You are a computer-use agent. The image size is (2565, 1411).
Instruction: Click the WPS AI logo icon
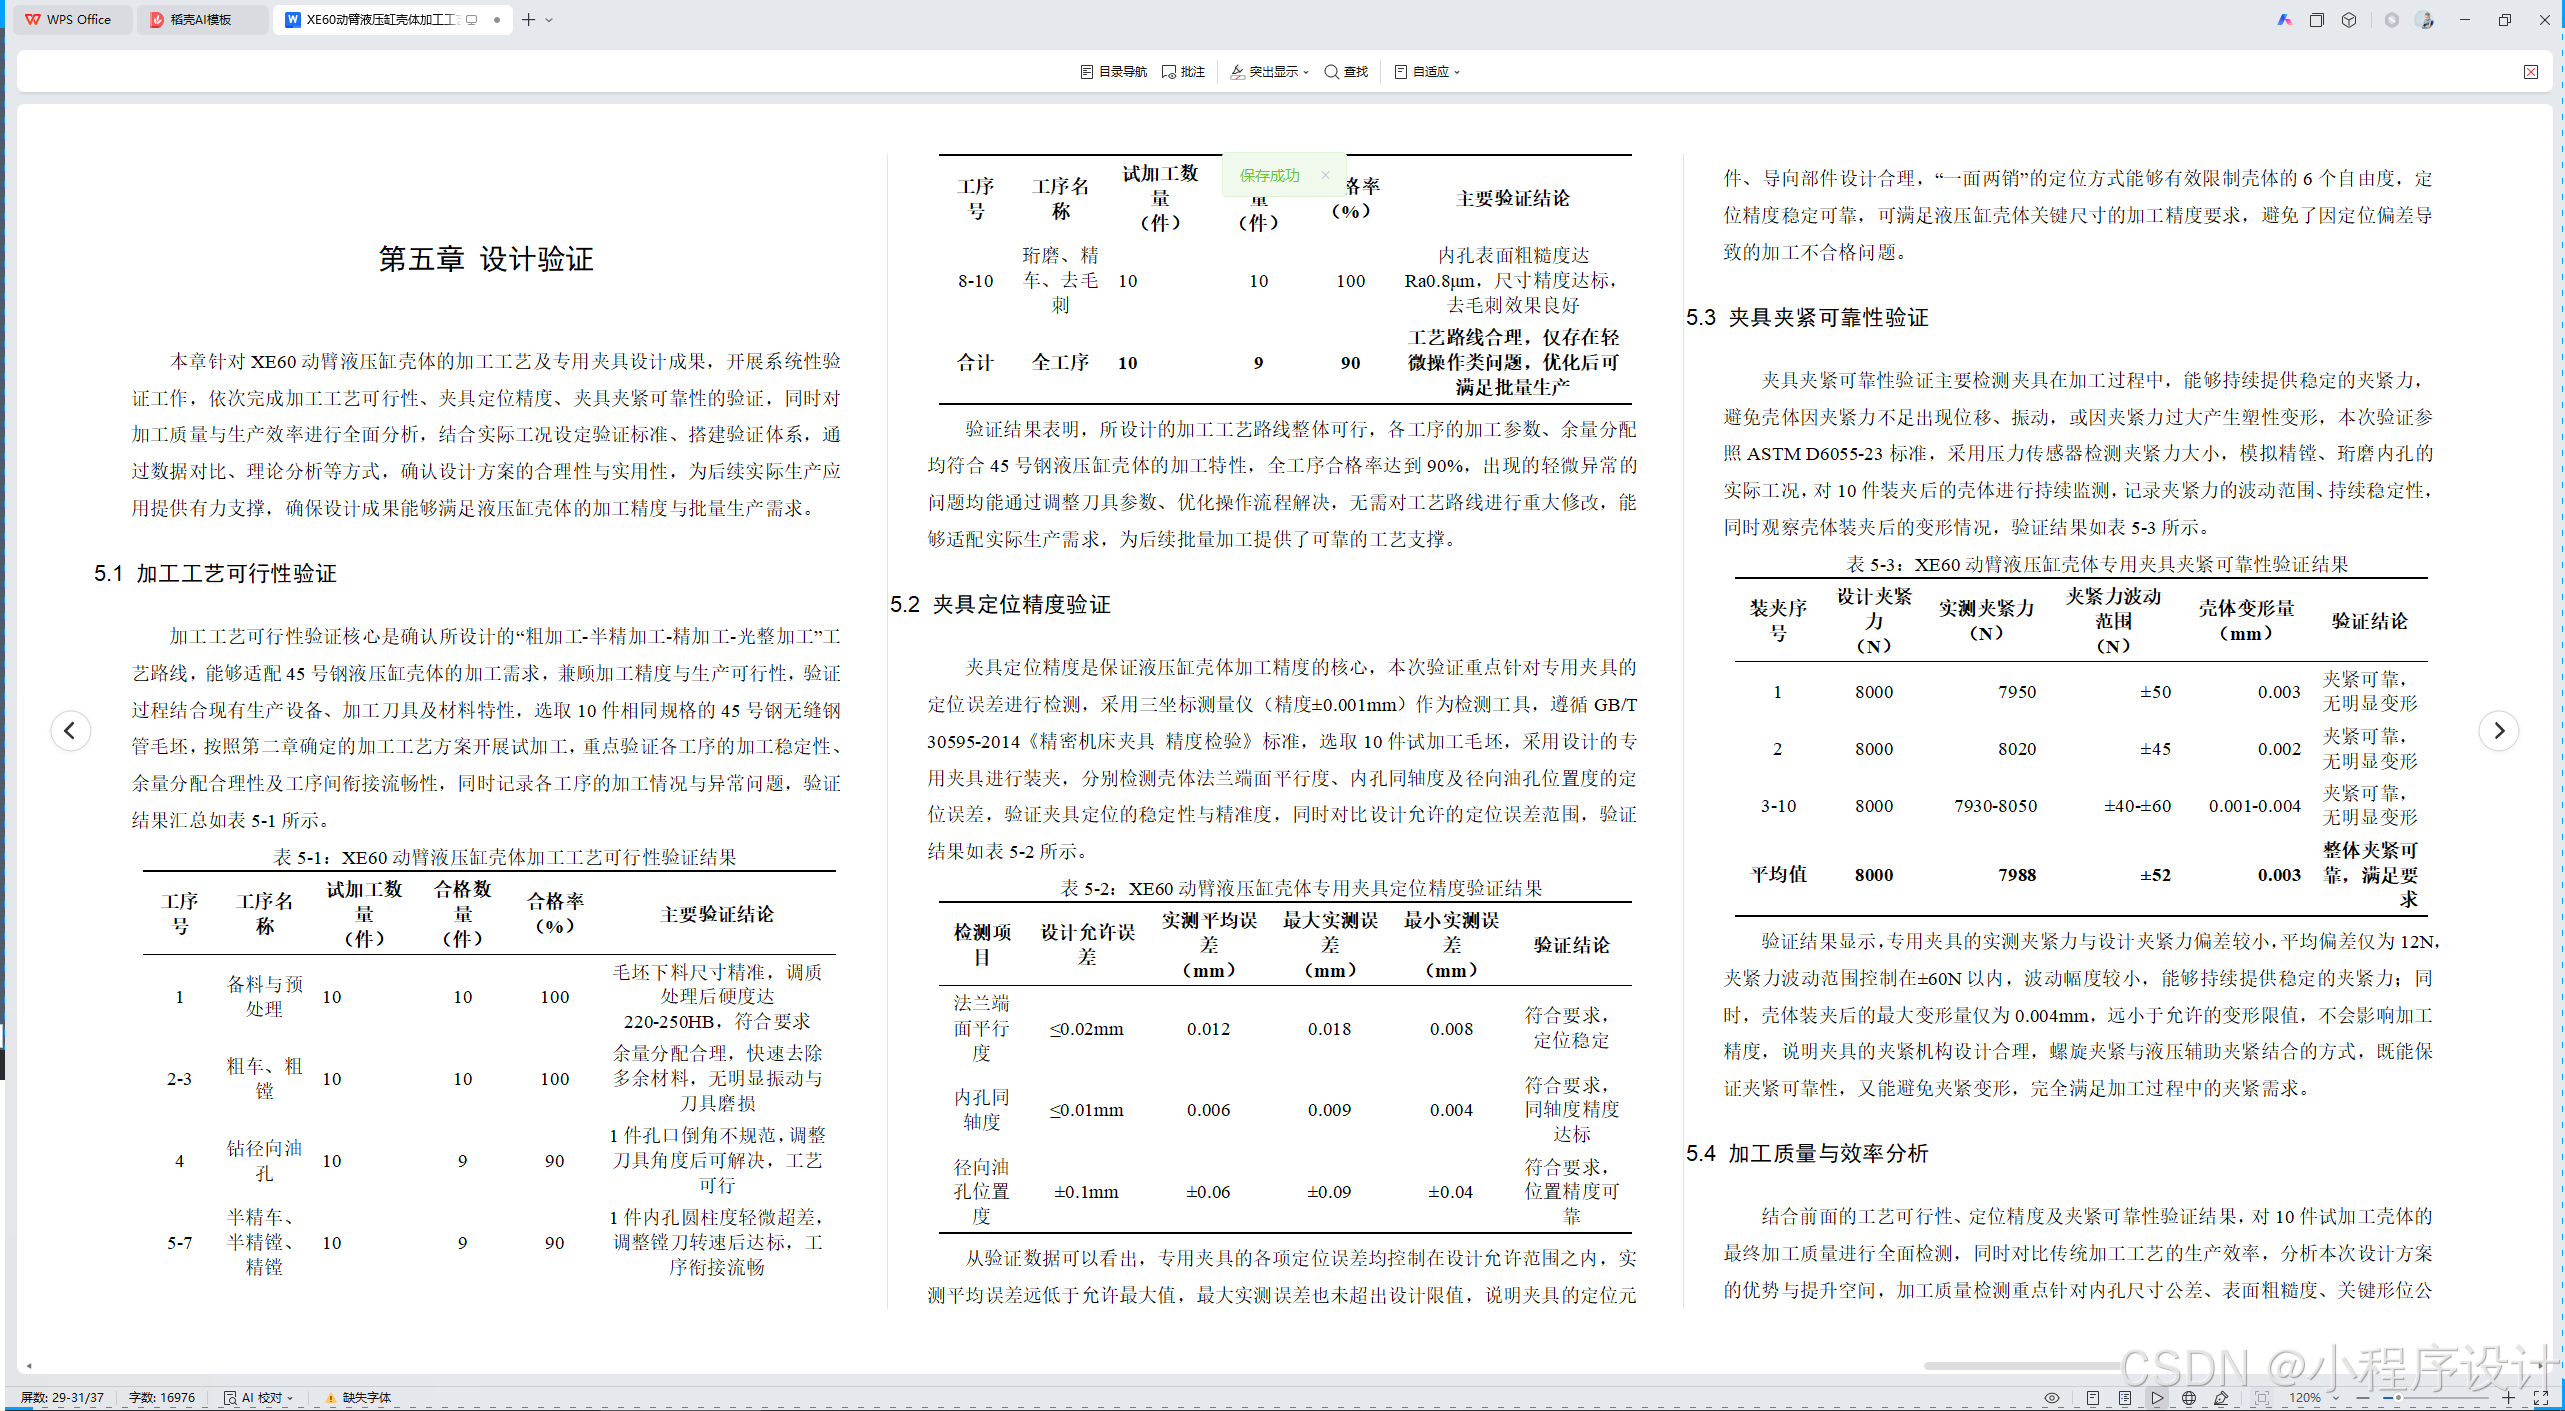tap(2284, 19)
